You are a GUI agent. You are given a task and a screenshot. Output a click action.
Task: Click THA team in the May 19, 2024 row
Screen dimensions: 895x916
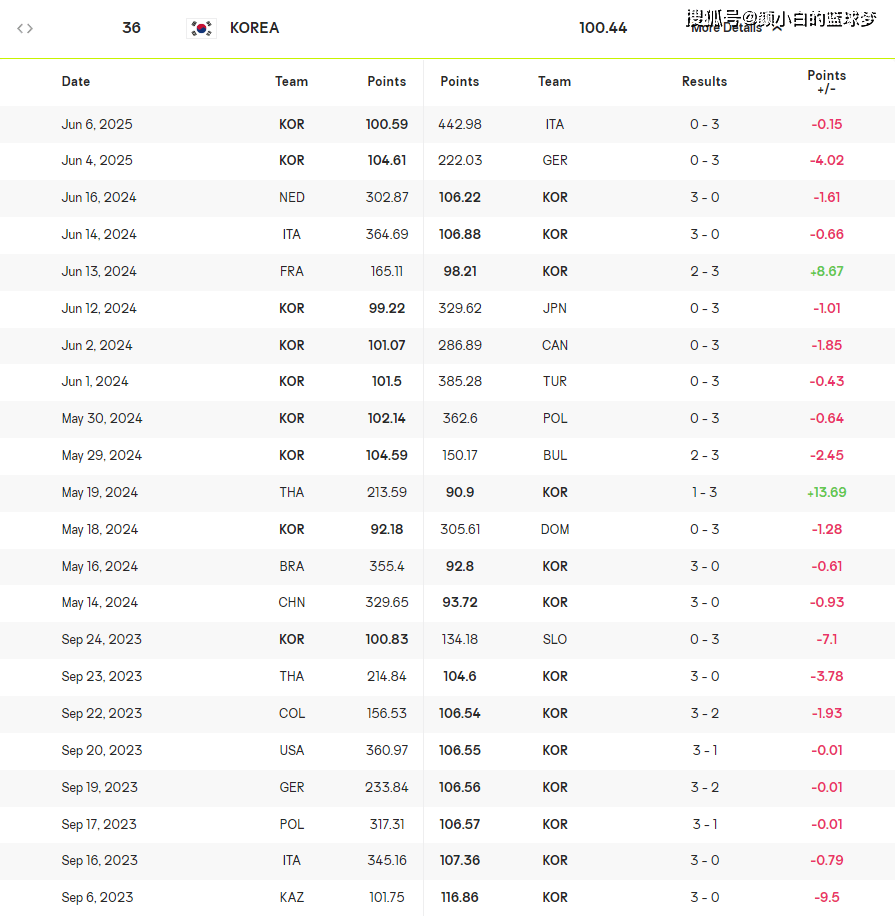click(x=292, y=492)
